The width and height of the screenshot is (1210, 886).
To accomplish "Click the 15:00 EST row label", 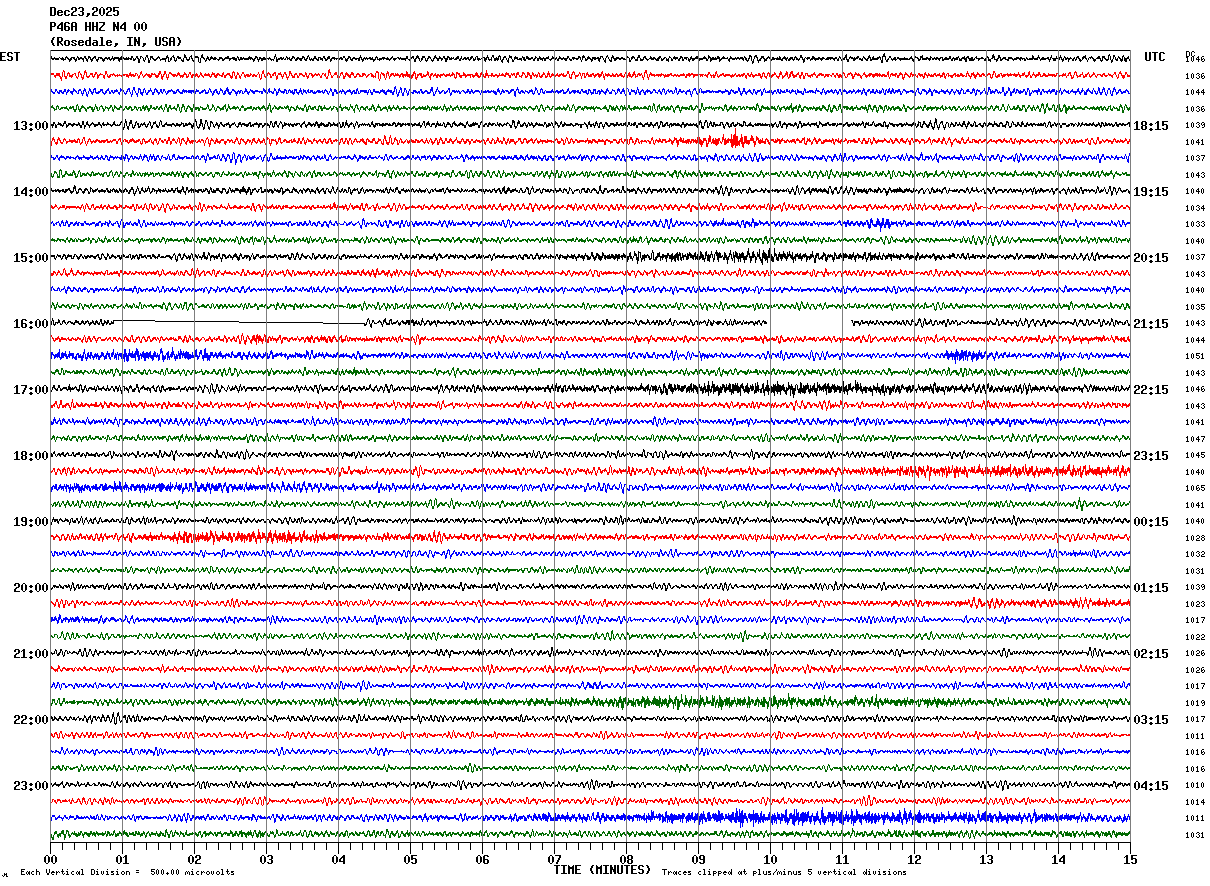I will pos(31,258).
